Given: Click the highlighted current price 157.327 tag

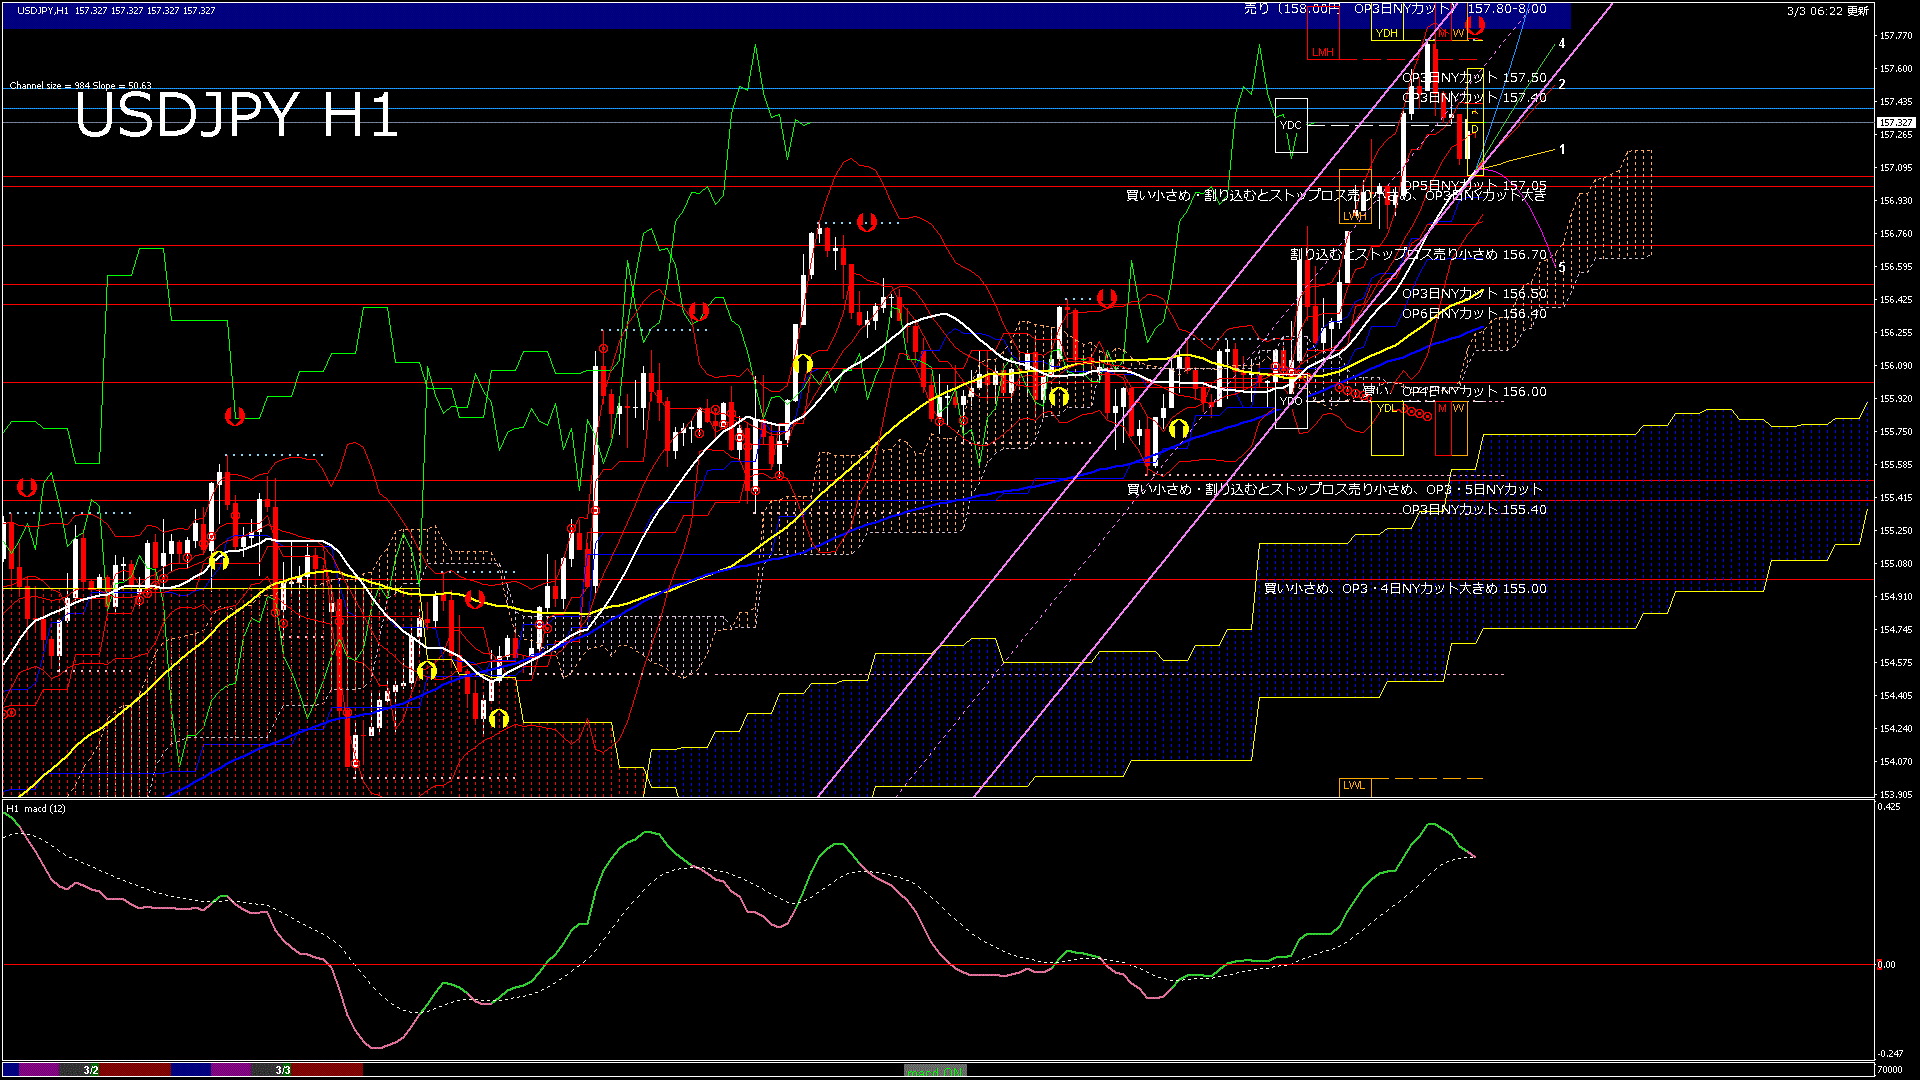Looking at the screenshot, I should point(1895,122).
